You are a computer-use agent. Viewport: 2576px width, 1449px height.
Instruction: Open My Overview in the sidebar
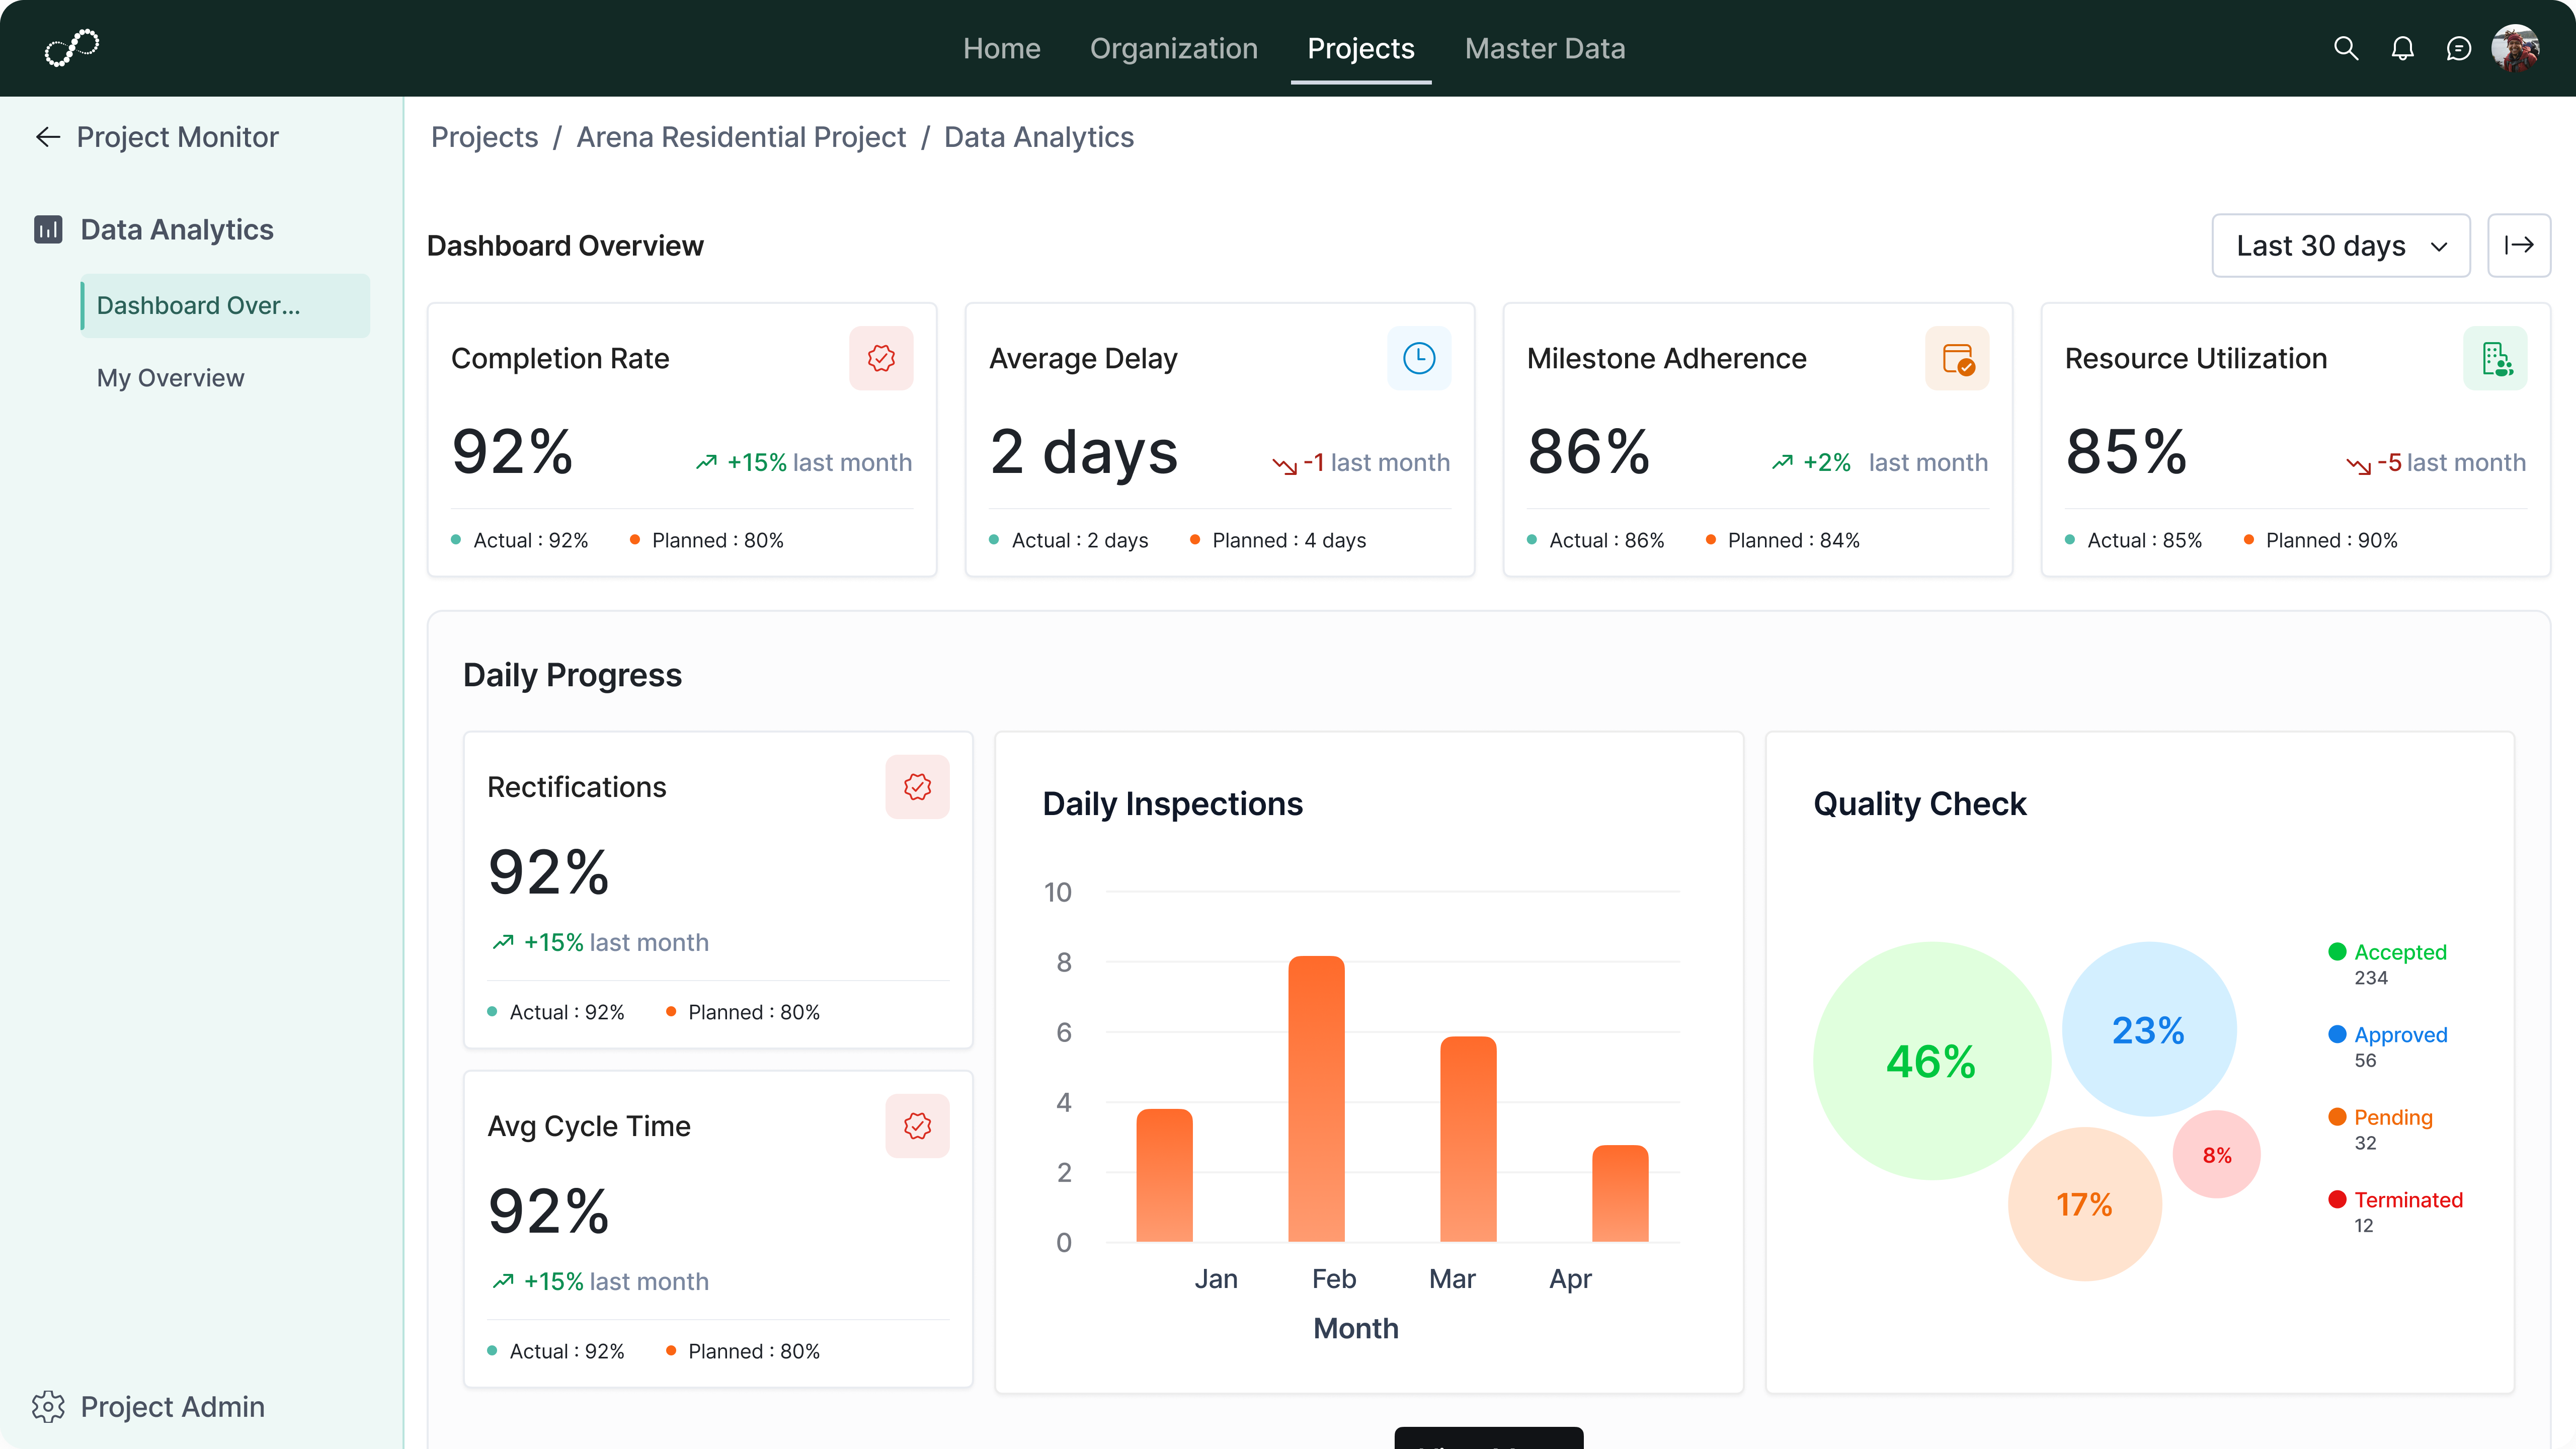[170, 378]
